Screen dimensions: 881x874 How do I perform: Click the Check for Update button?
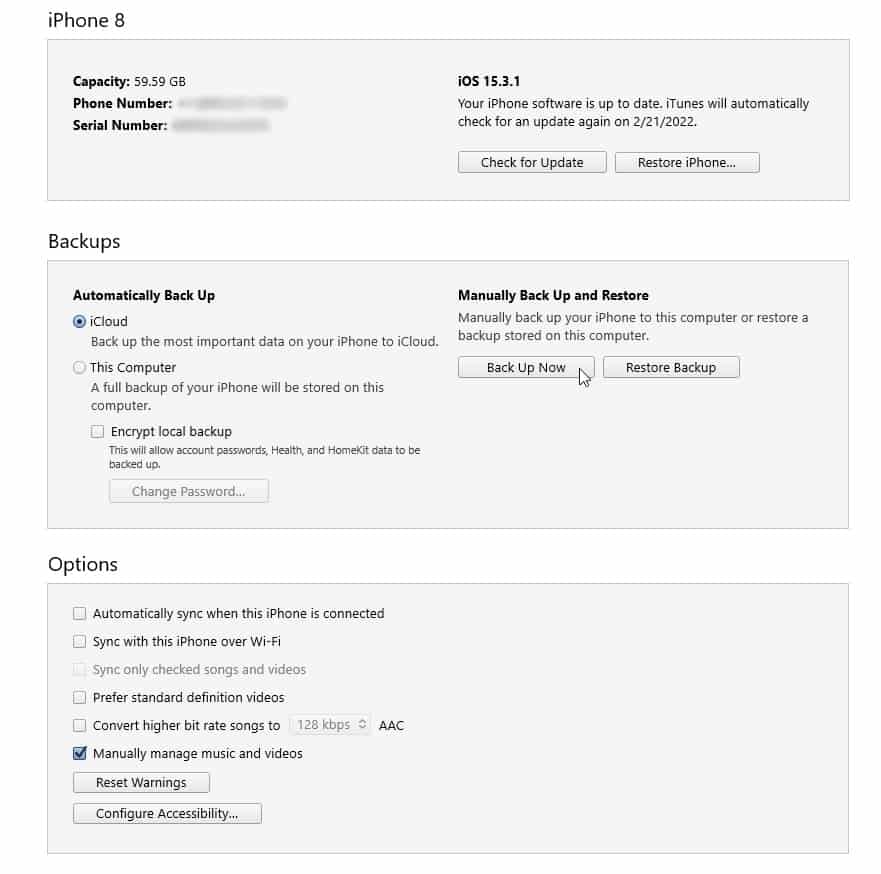pyautogui.click(x=532, y=163)
